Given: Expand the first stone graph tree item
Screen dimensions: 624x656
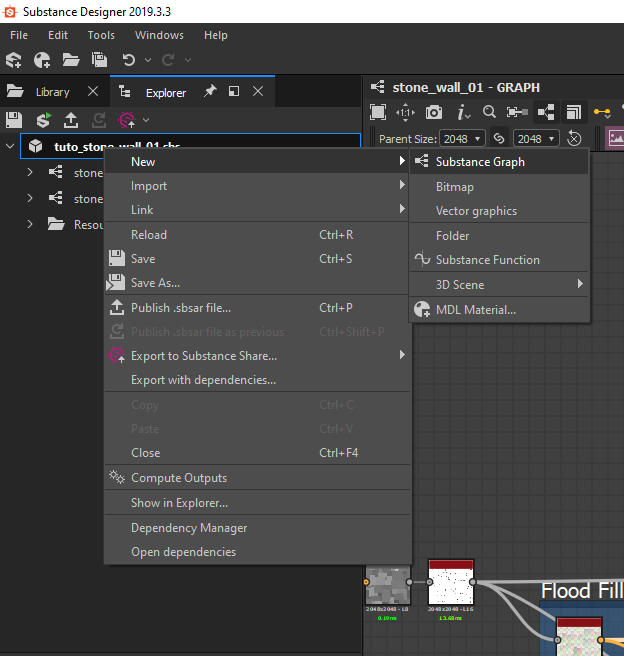Looking at the screenshot, I should click(30, 172).
